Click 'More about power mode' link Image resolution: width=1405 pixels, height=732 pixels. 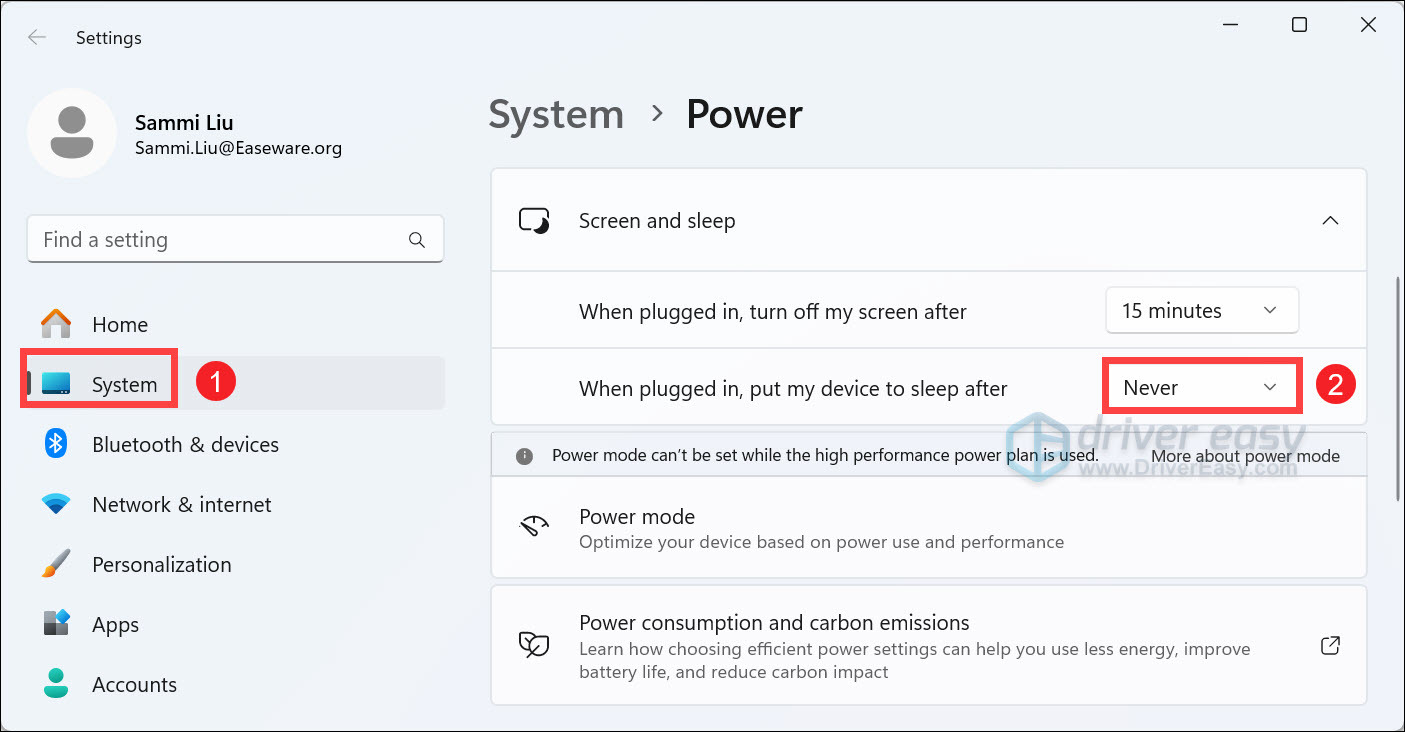coord(1245,456)
